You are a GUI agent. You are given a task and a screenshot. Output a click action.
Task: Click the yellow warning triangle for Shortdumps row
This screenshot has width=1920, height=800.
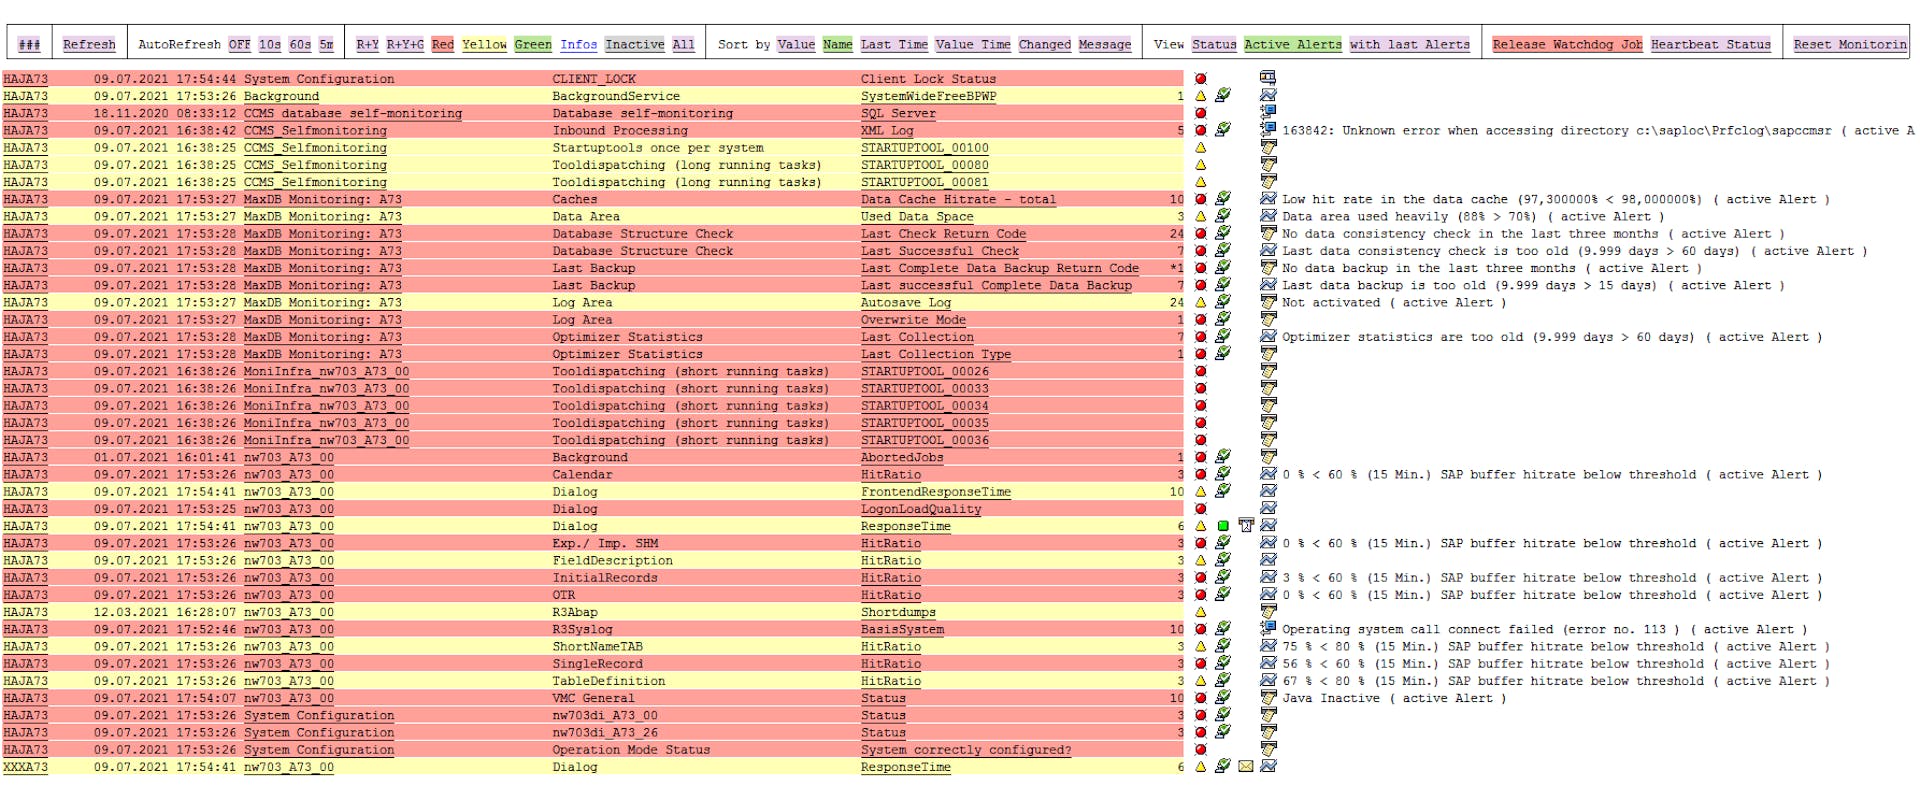pos(1201,612)
